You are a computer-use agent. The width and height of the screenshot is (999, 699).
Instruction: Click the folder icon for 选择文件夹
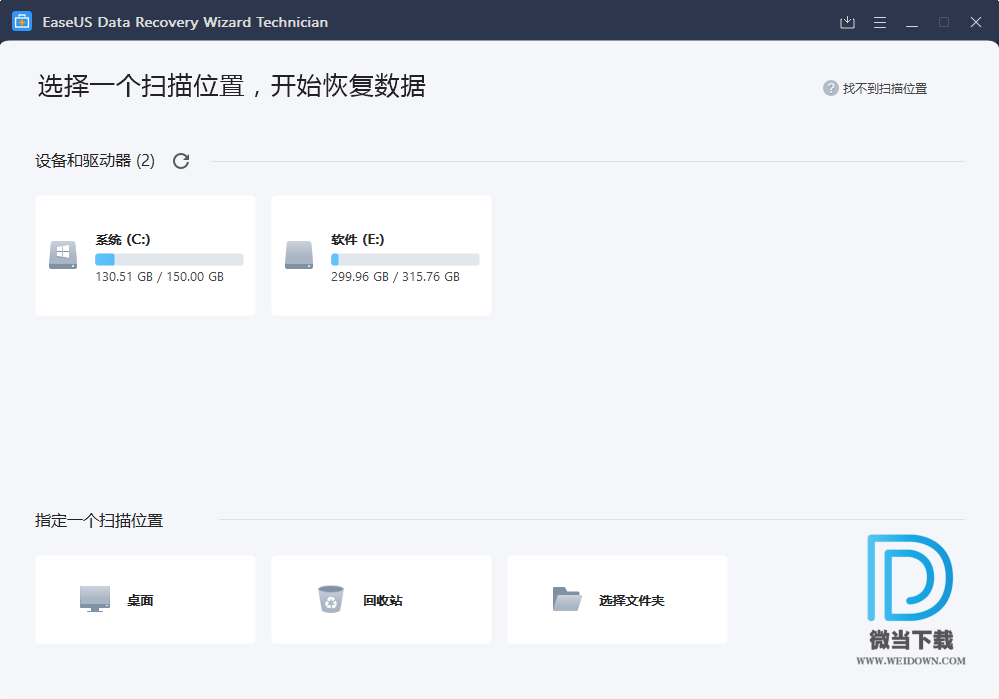click(x=566, y=599)
